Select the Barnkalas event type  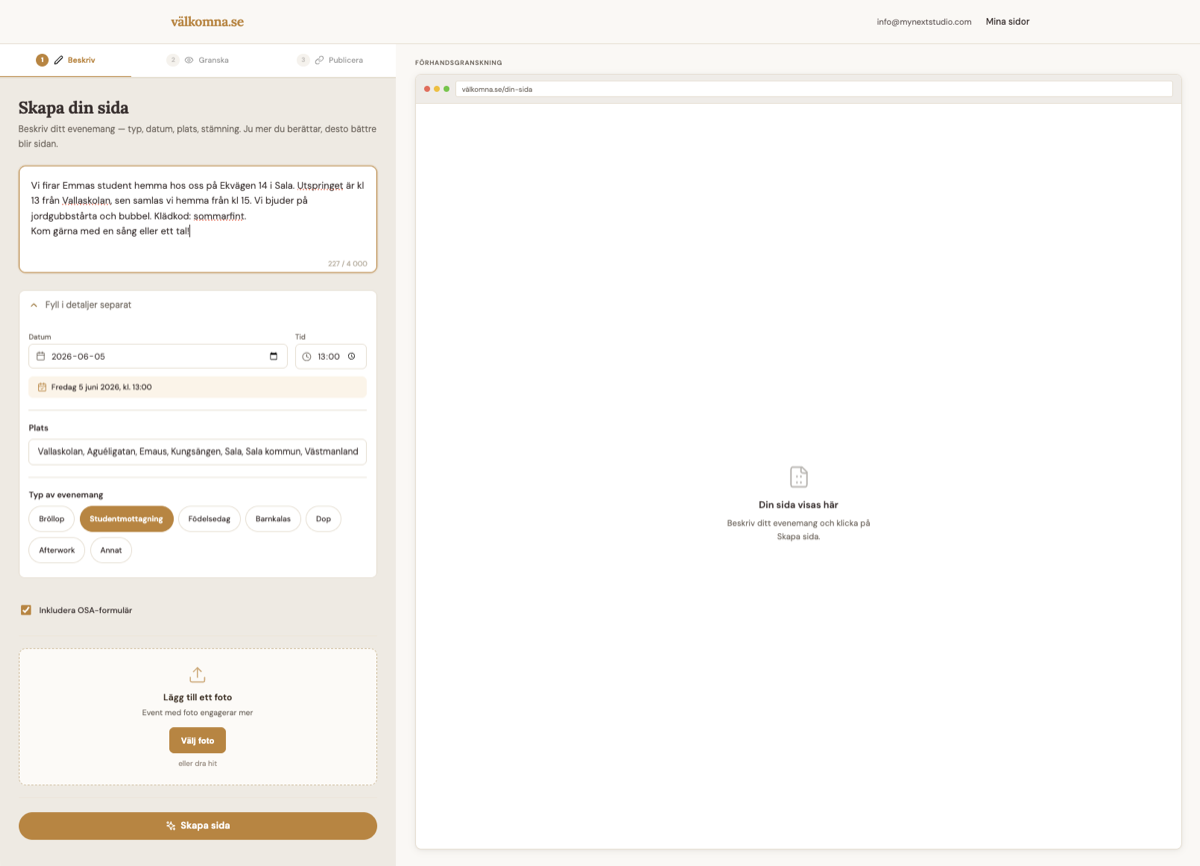(x=273, y=519)
